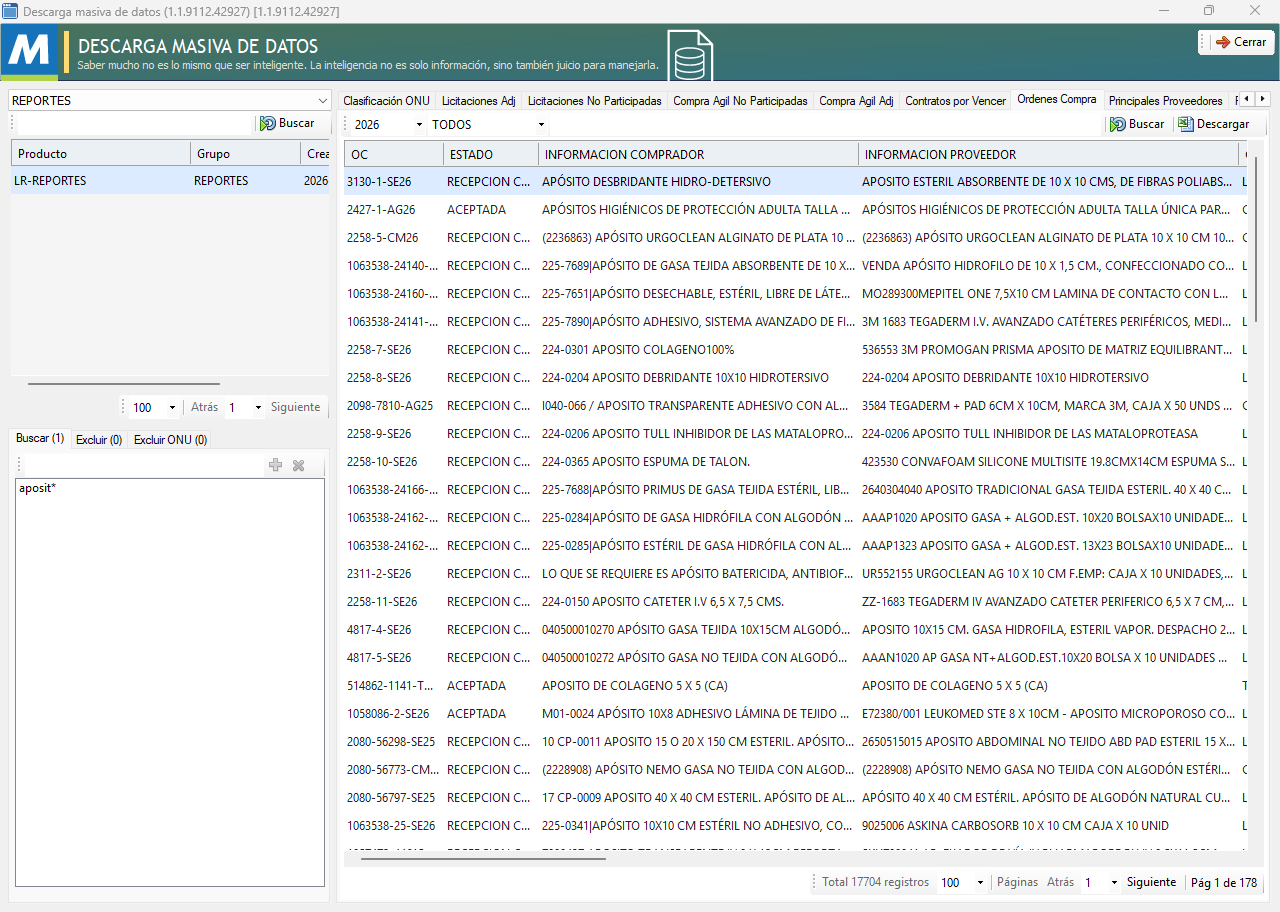The width and height of the screenshot is (1280, 912).
Task: Open Compra Agil No Participadas tab
Action: [740, 100]
